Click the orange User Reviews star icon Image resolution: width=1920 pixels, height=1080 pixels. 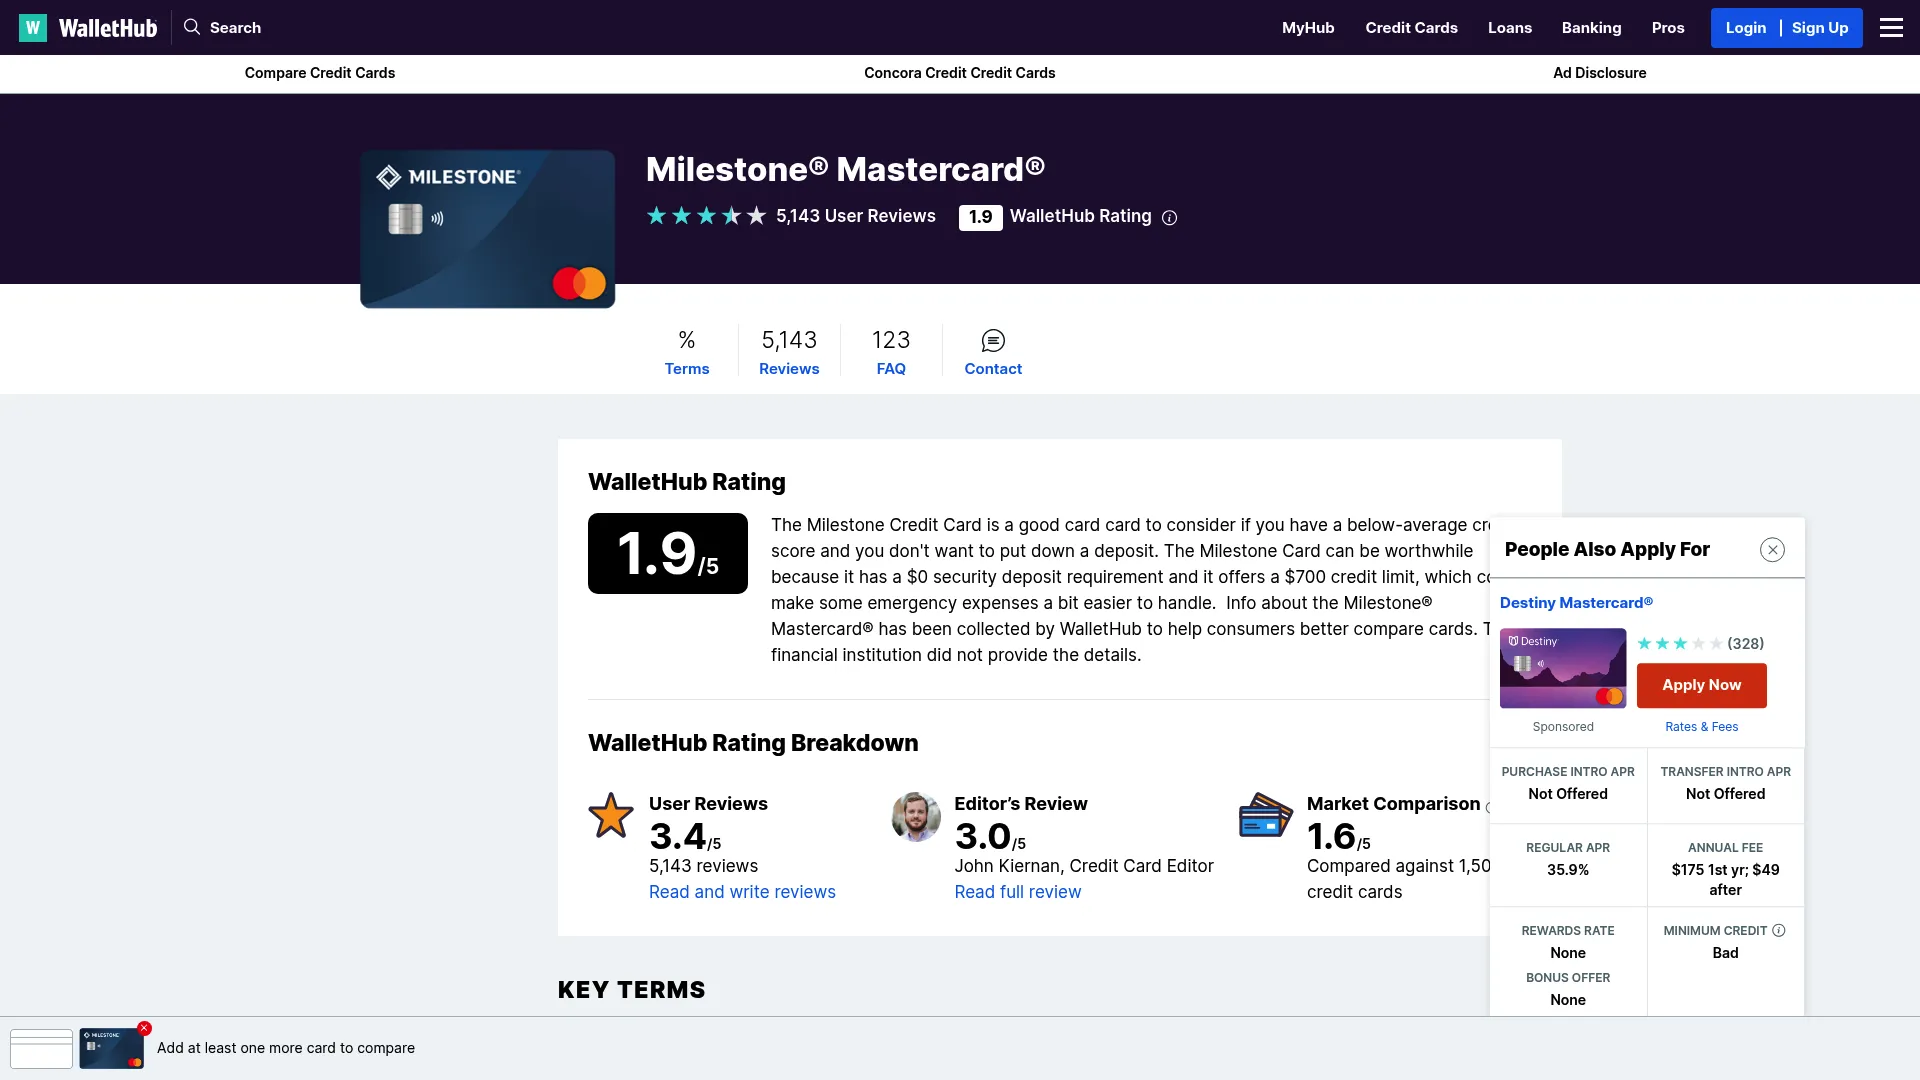pyautogui.click(x=610, y=816)
